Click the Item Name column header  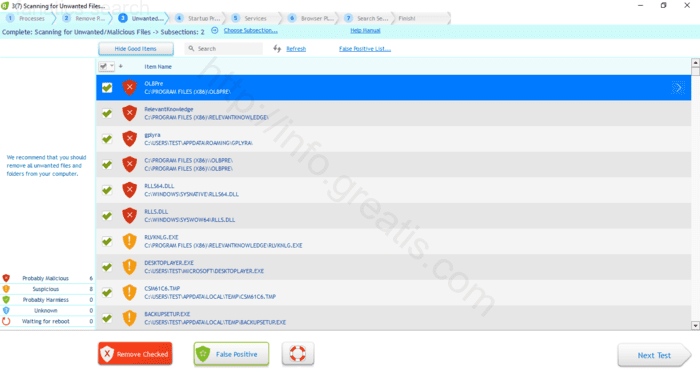(158, 66)
